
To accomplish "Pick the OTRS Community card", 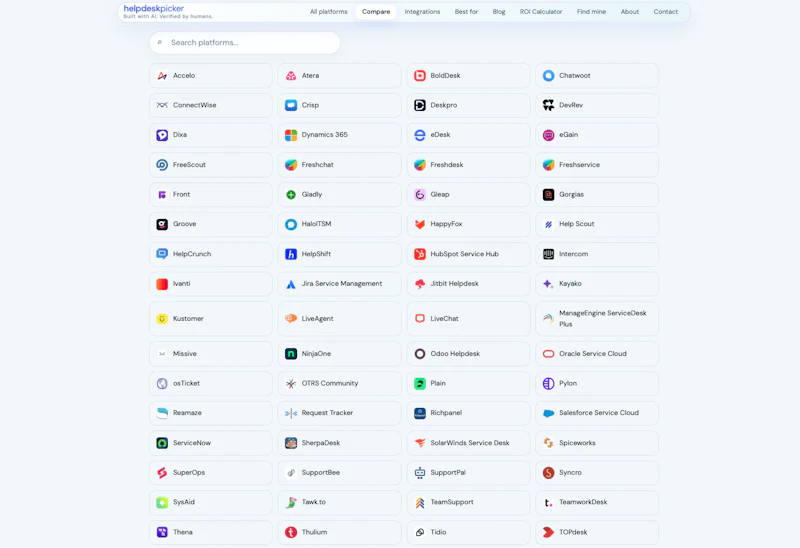I will click(x=339, y=383).
